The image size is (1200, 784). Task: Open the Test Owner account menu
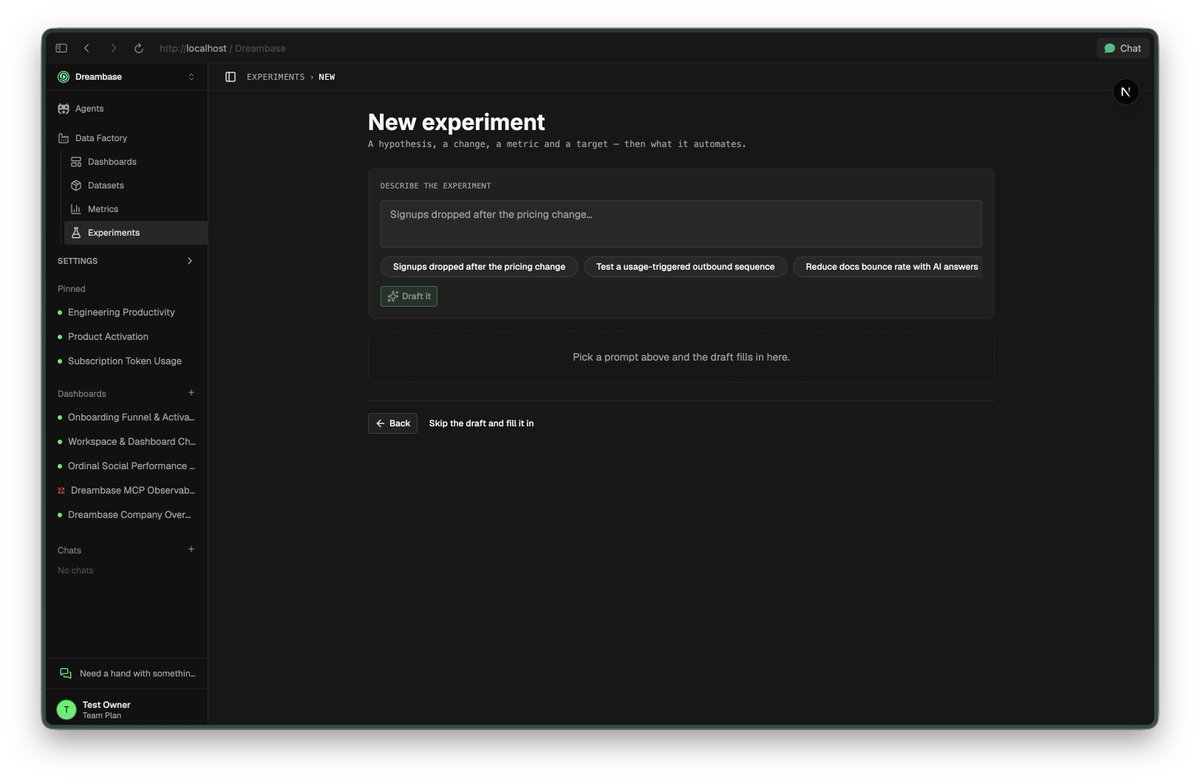coord(127,710)
